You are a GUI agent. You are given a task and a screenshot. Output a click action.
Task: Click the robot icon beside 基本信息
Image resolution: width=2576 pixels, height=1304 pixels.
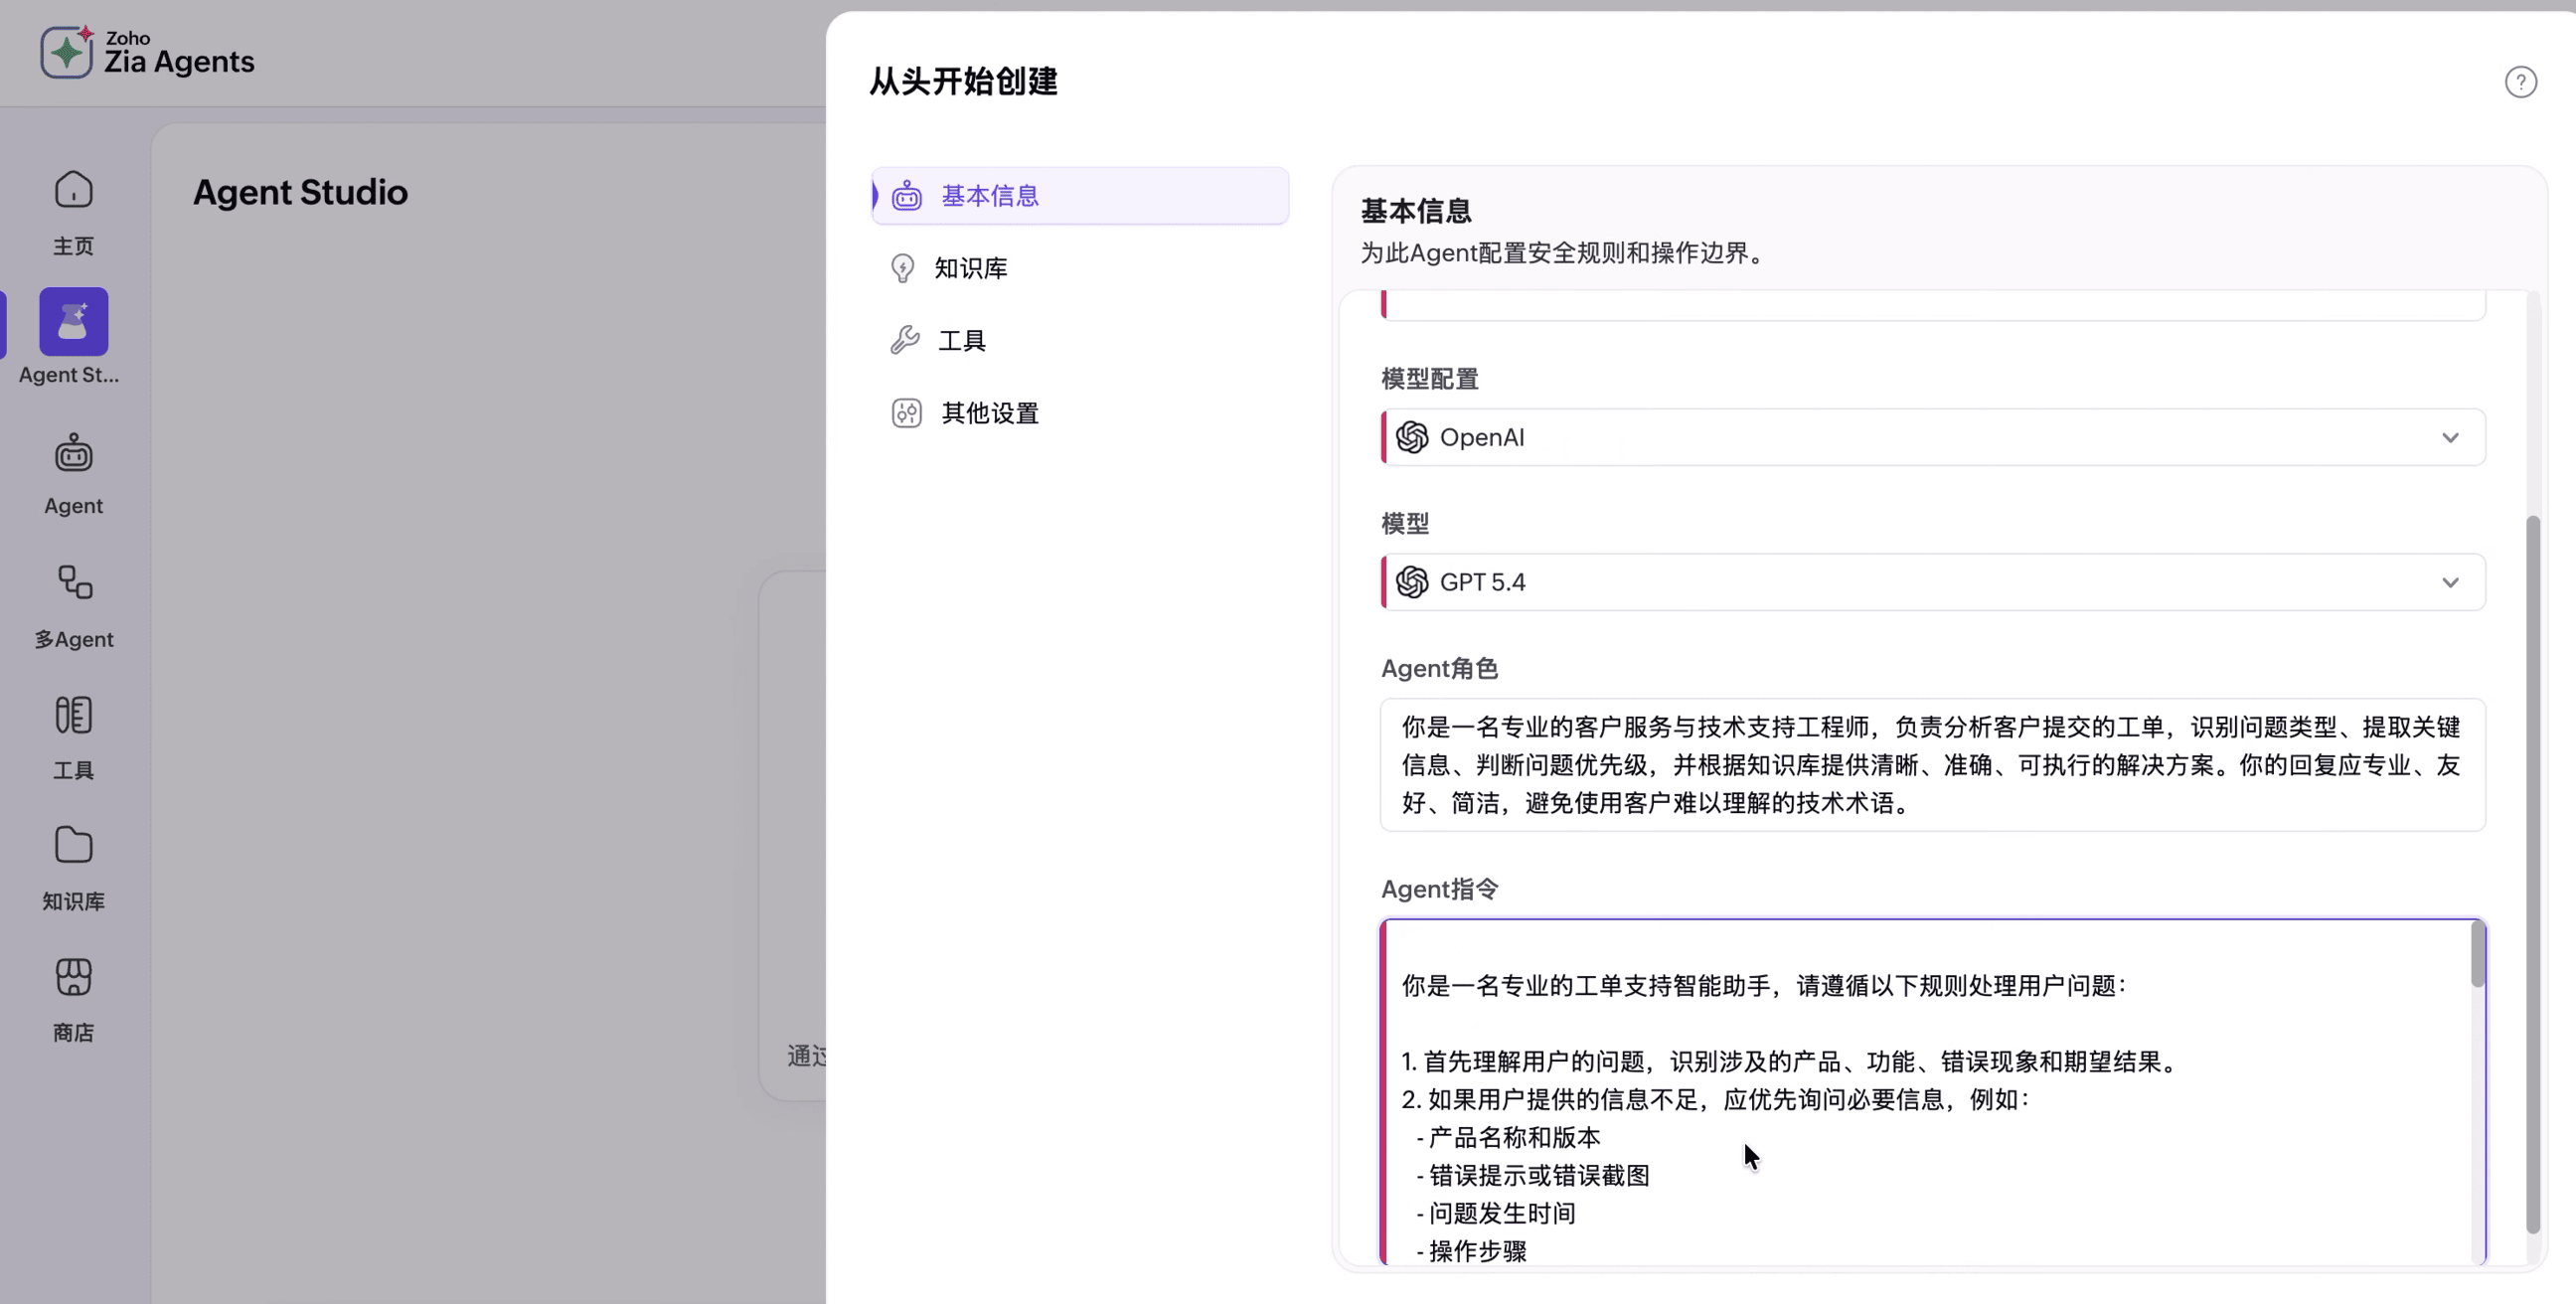coord(906,195)
